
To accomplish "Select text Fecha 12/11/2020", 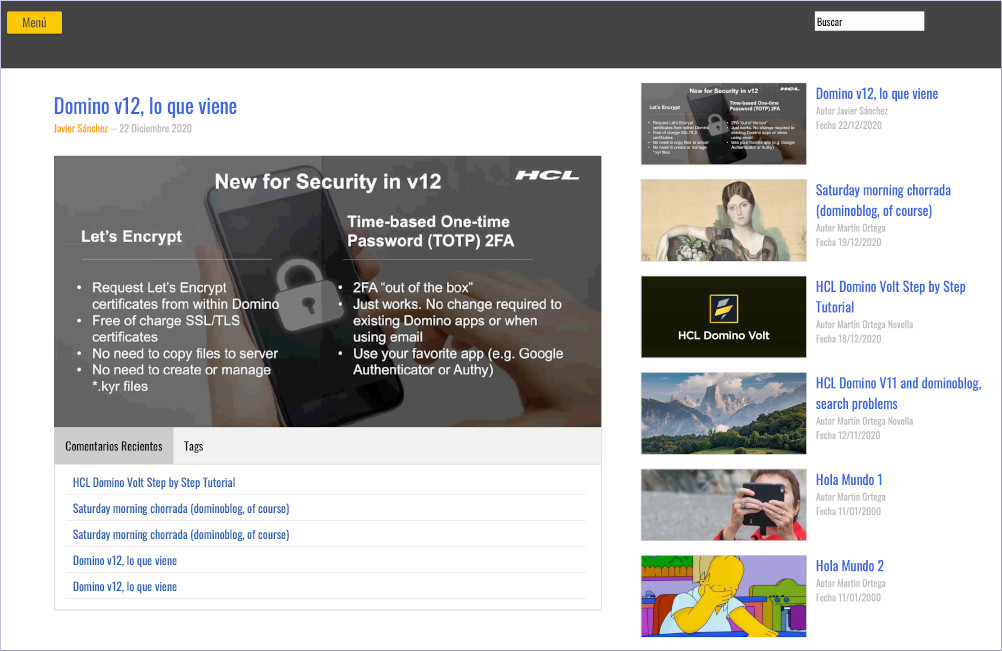I will (x=848, y=435).
